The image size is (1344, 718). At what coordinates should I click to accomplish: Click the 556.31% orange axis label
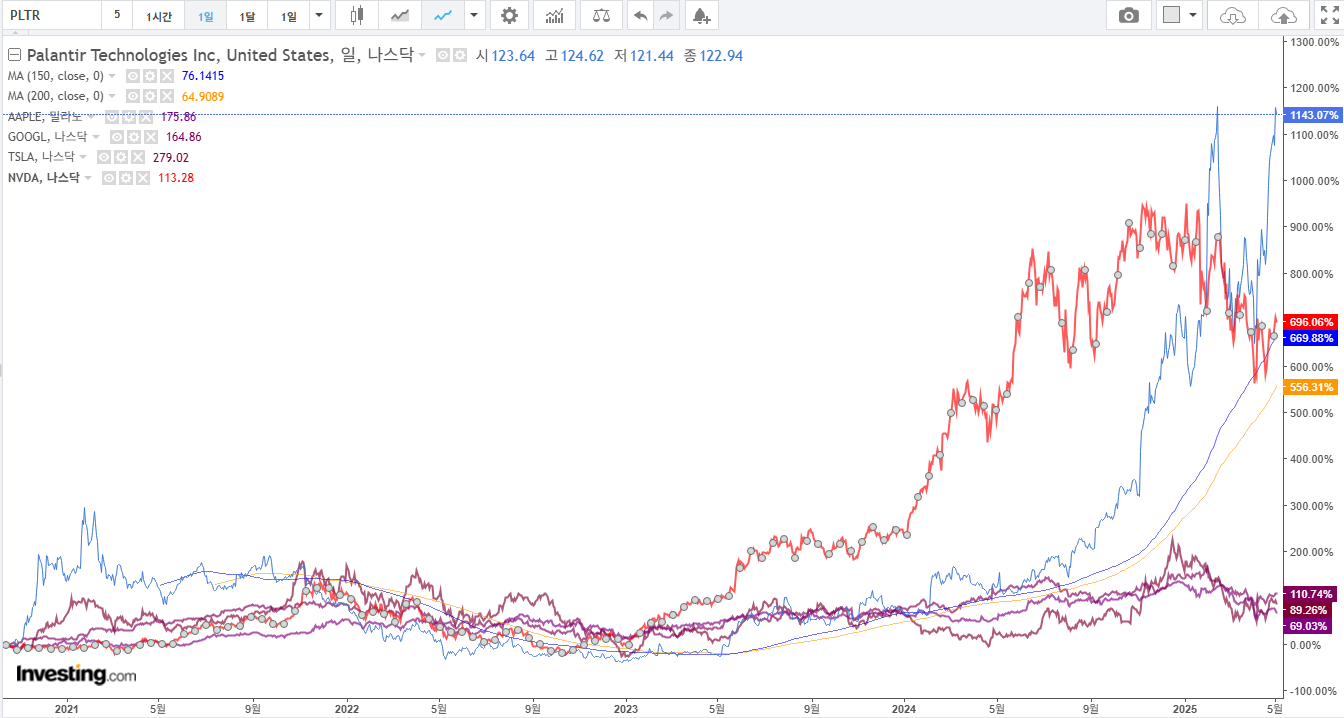click(1313, 387)
